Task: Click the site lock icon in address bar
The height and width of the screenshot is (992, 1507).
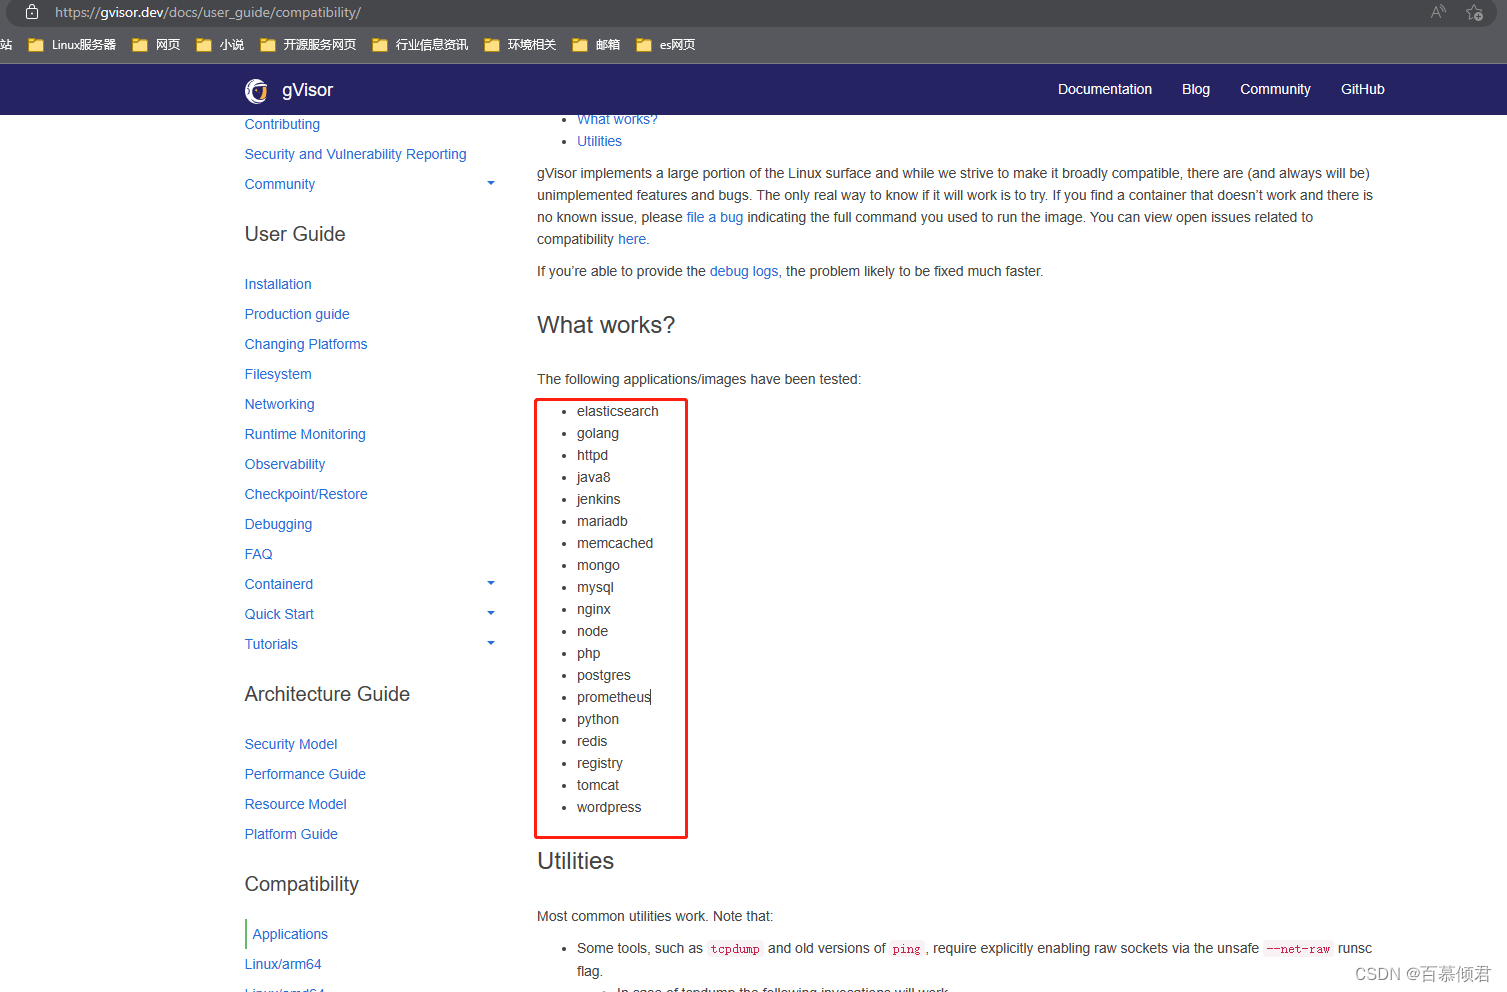Action: coord(32,12)
